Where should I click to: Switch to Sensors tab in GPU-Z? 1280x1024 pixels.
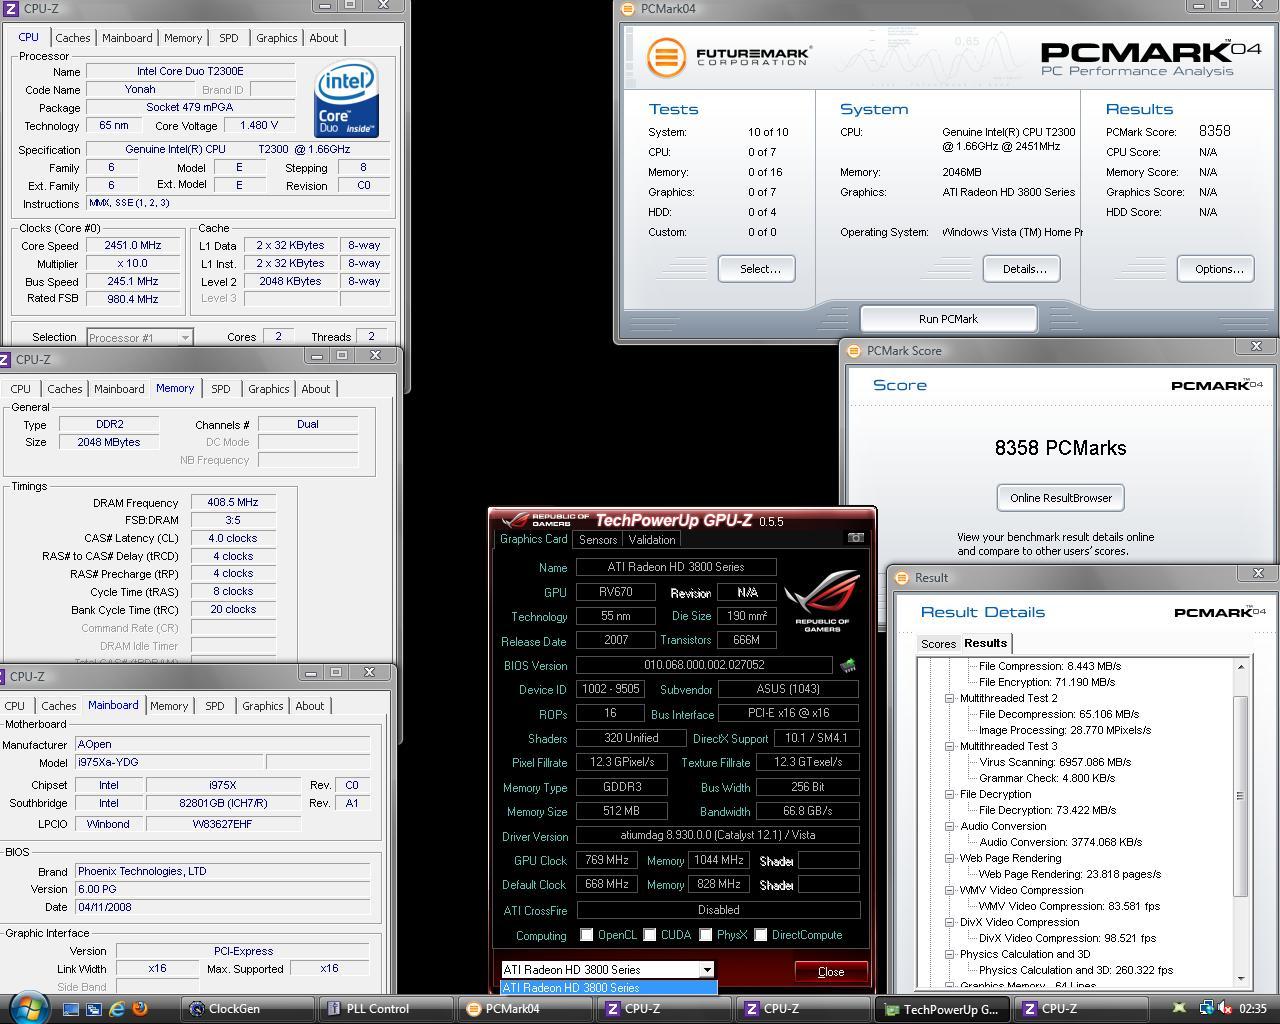click(x=598, y=540)
